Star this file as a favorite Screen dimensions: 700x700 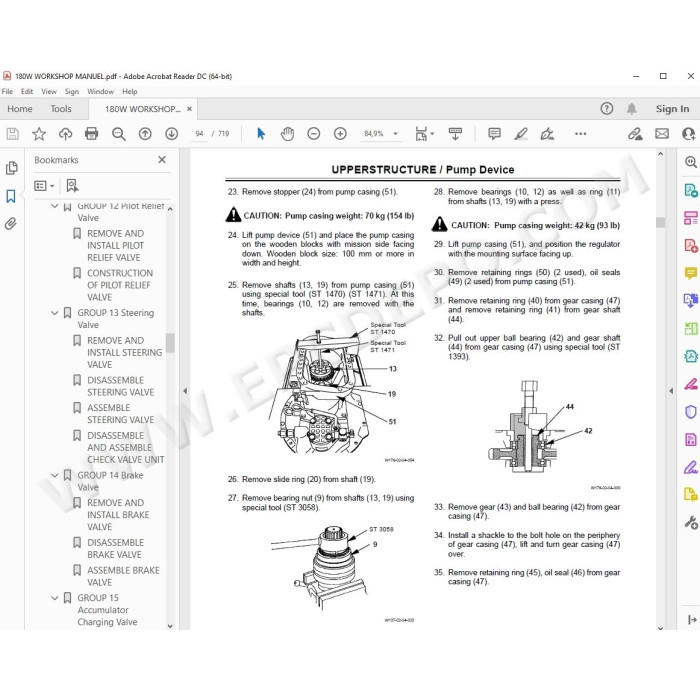pos(39,133)
